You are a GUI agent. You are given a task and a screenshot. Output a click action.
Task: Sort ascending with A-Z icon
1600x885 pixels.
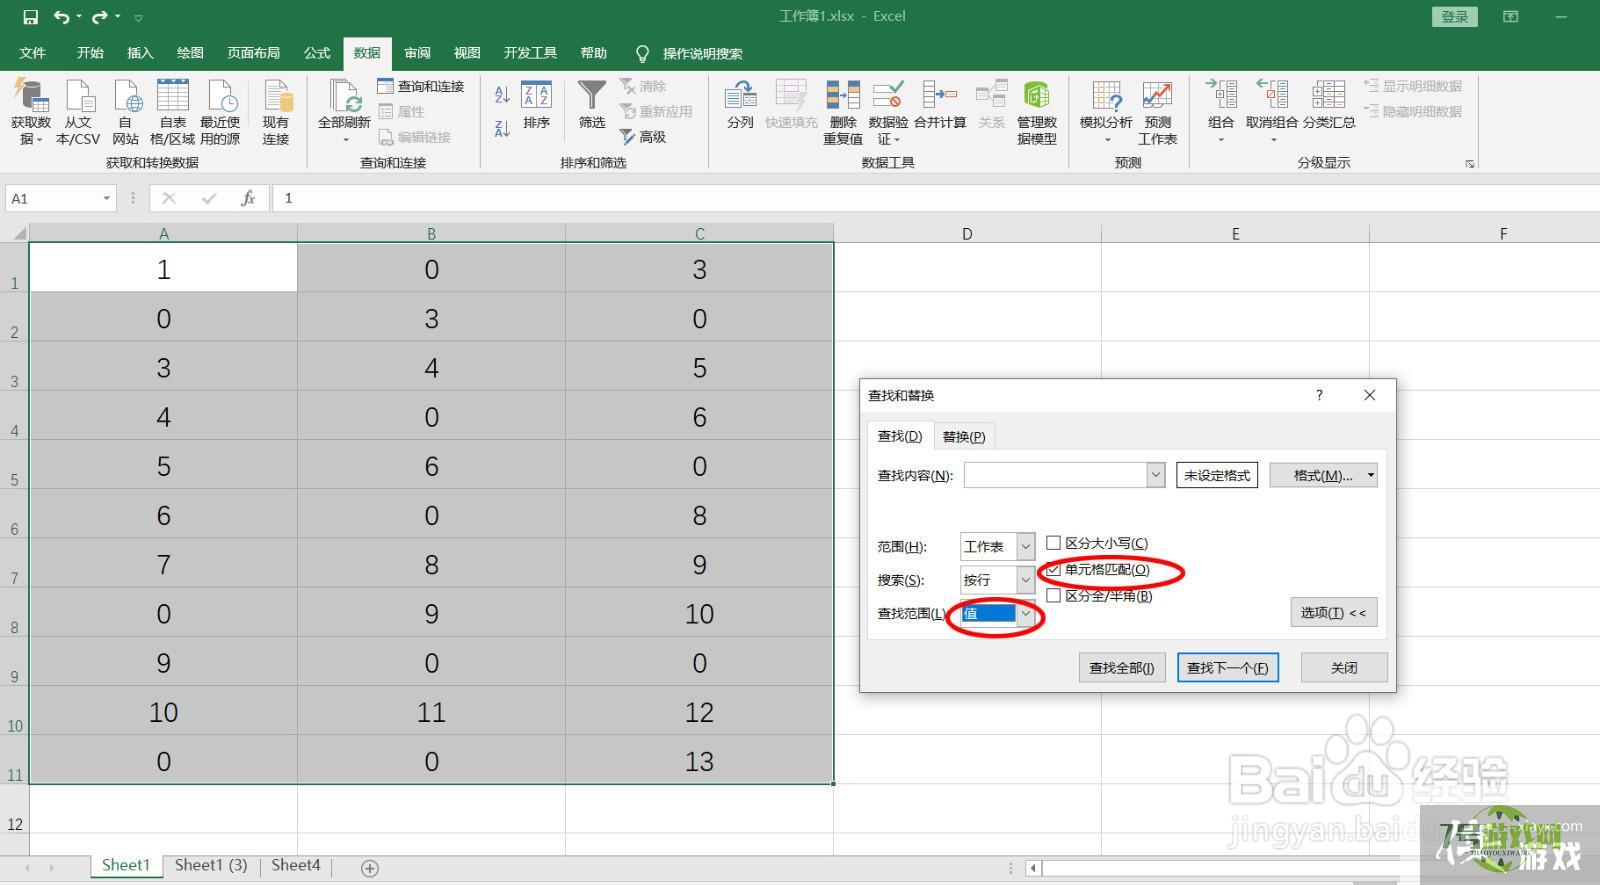tap(502, 95)
